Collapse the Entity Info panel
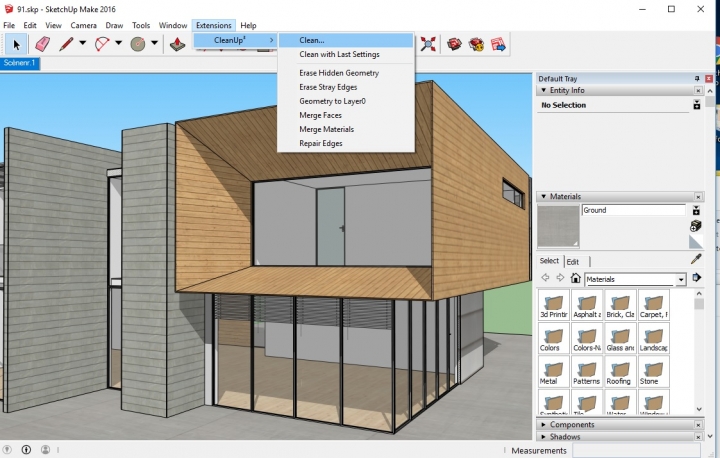Image resolution: width=720 pixels, height=458 pixels. pos(544,90)
